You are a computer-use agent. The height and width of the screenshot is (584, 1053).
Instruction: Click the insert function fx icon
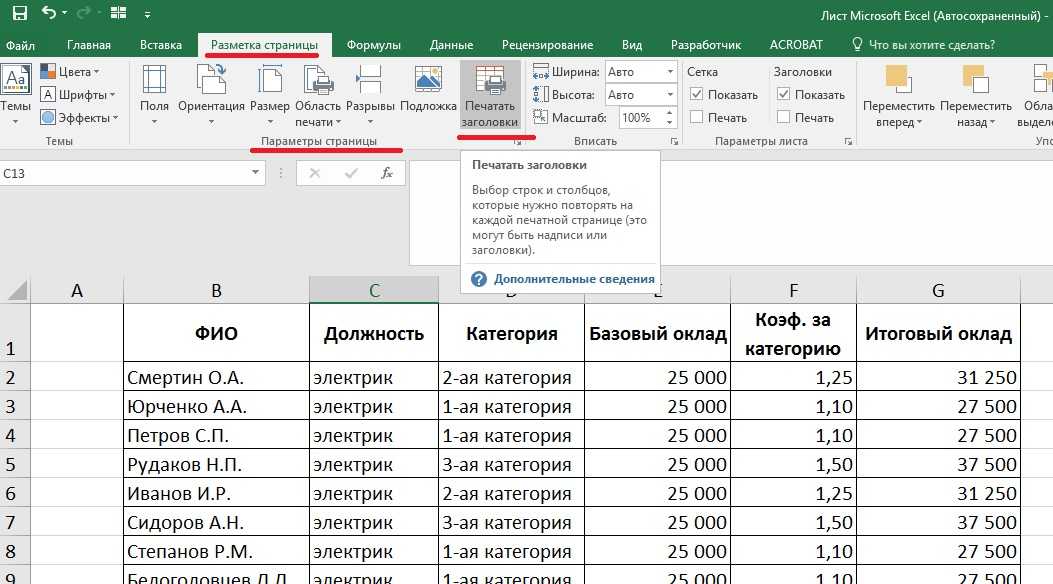(387, 173)
